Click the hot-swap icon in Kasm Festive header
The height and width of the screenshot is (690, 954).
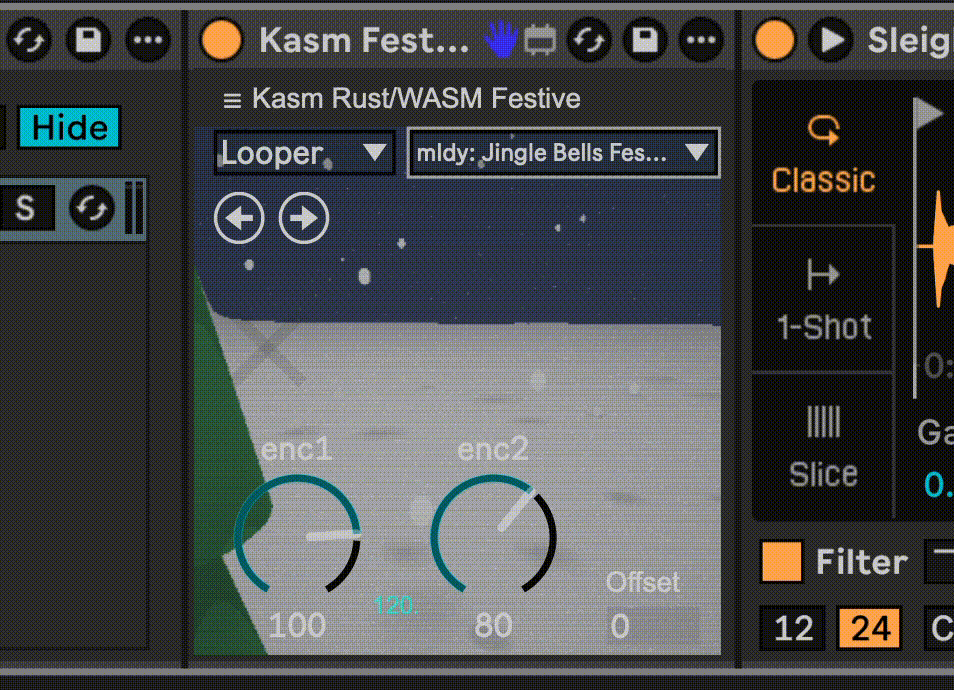click(x=591, y=41)
